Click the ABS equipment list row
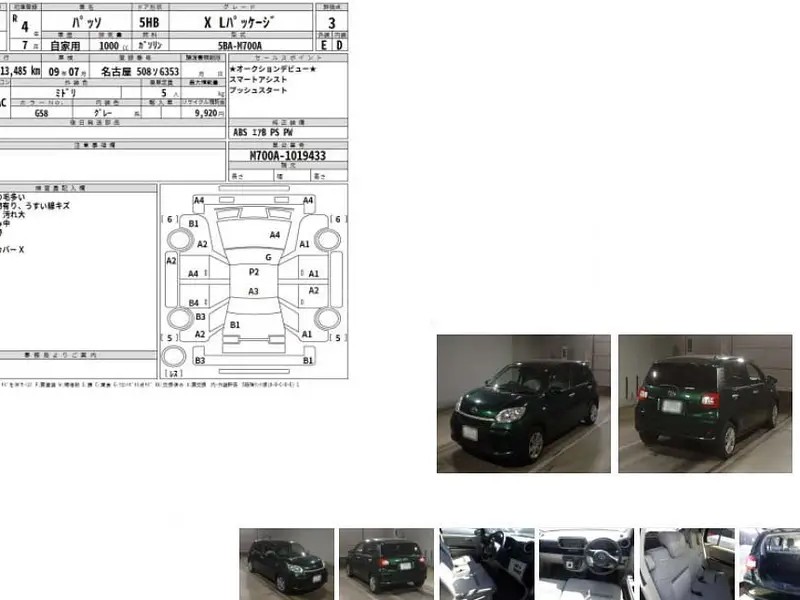Viewport: 800px width, 600px height. [264, 132]
